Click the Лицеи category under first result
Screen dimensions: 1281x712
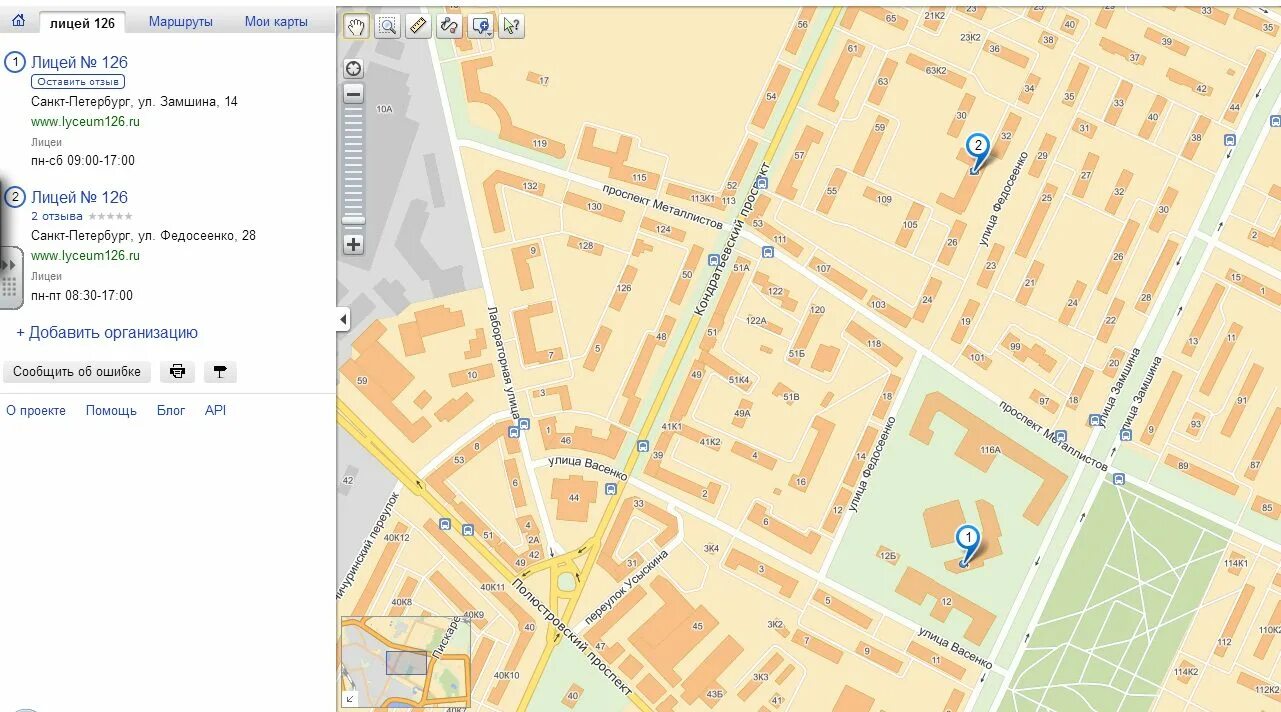click(x=46, y=143)
